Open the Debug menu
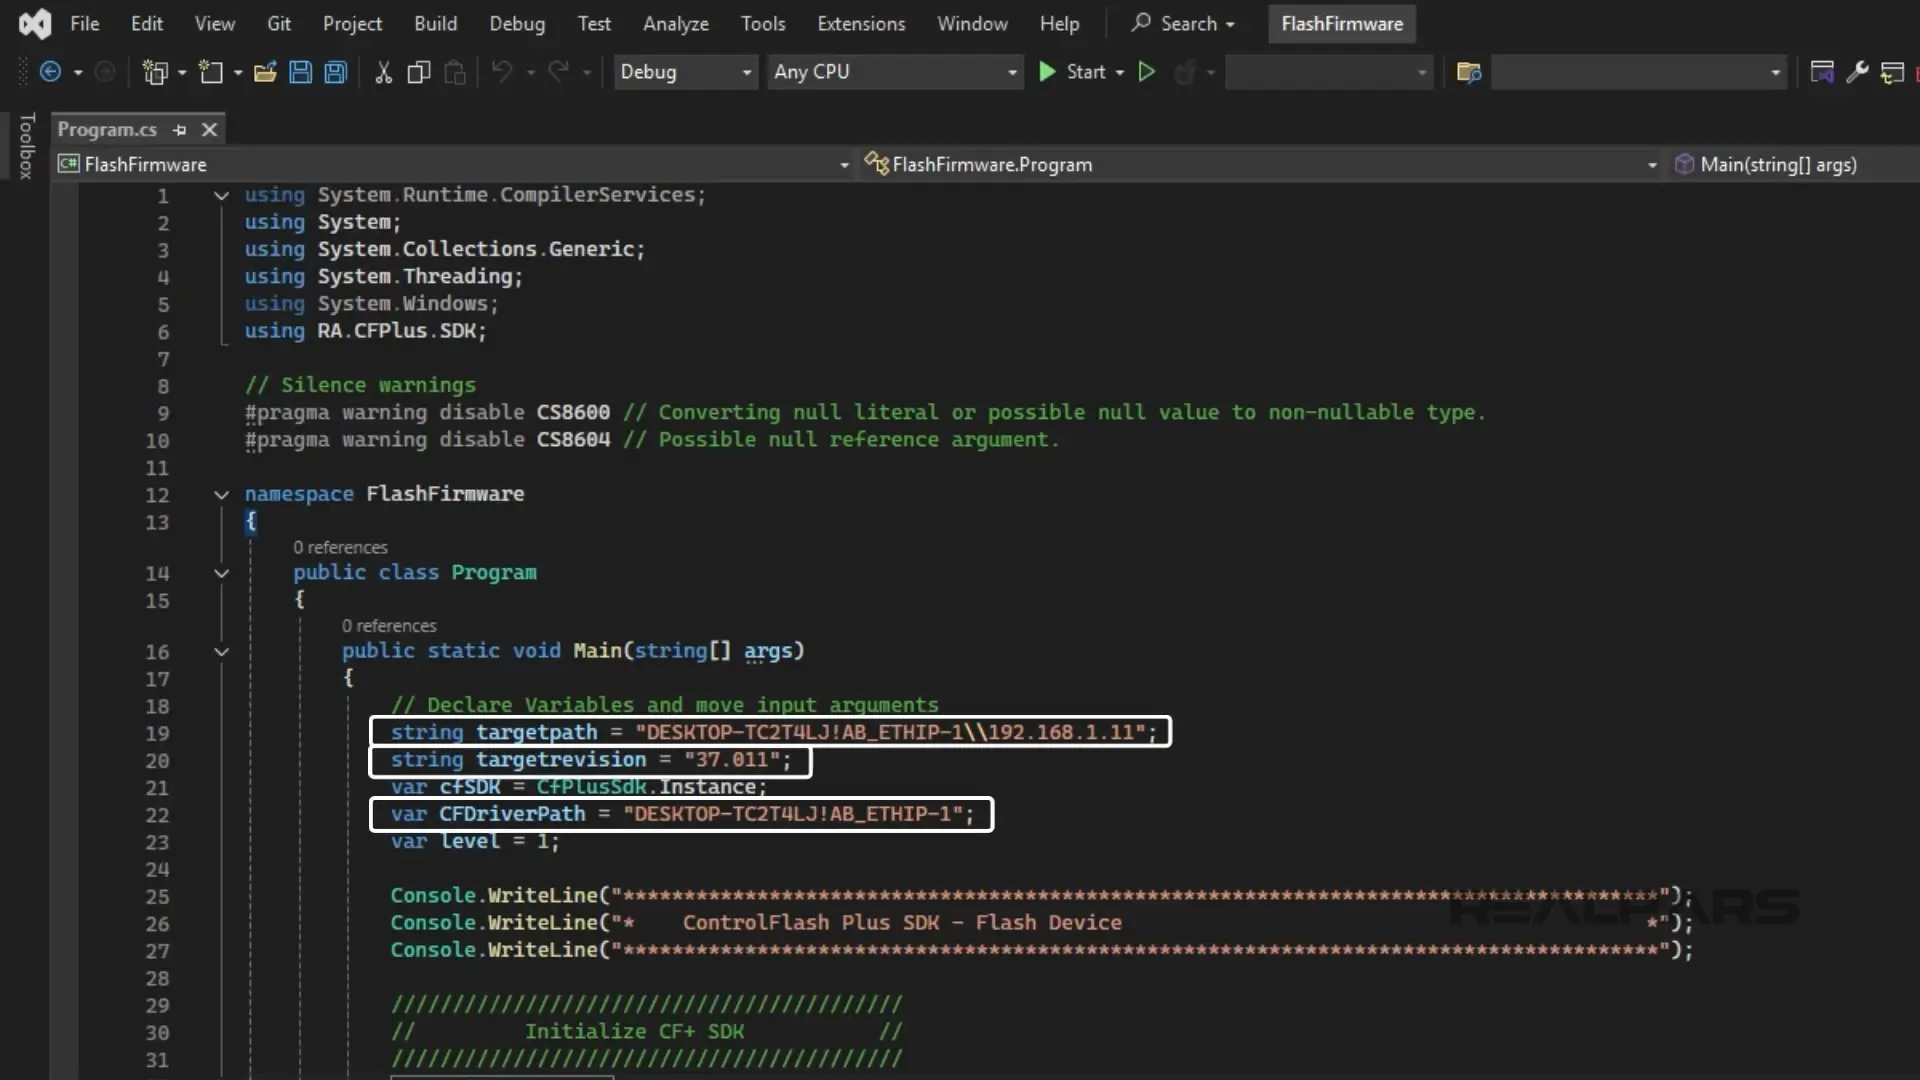This screenshot has width=1920, height=1080. 517,23
